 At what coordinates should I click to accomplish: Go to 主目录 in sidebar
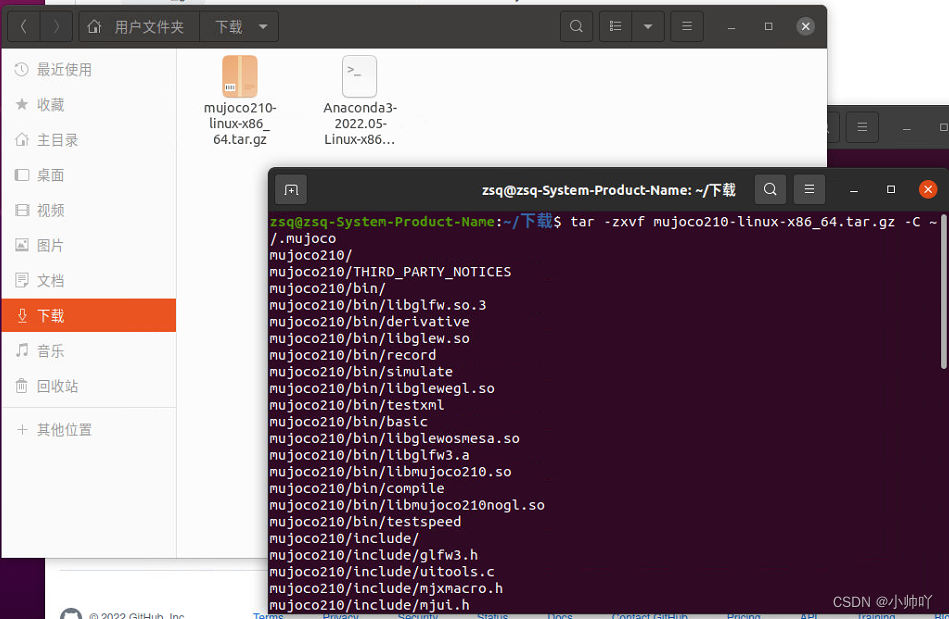pos(89,140)
